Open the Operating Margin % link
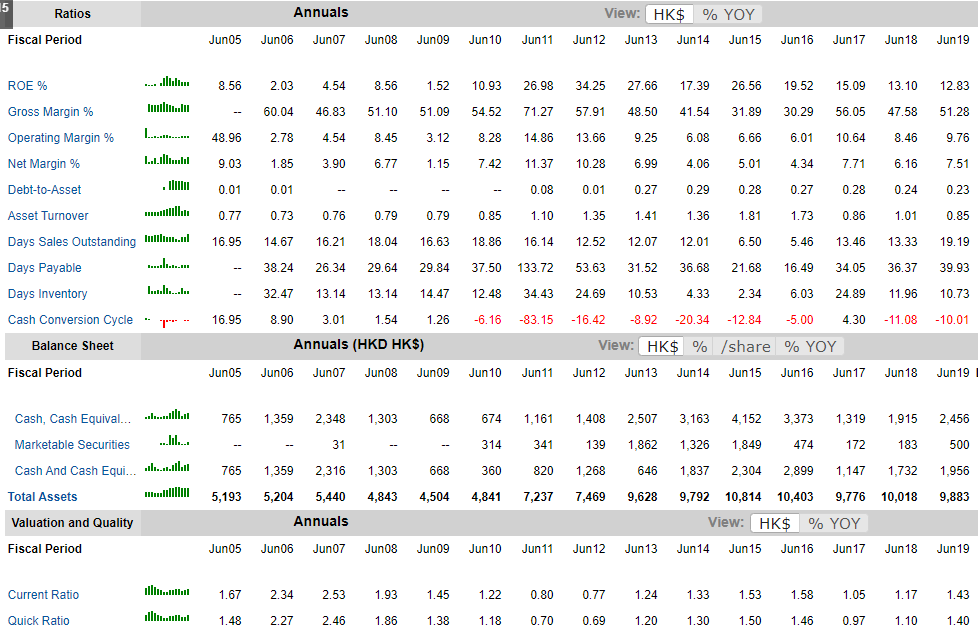This screenshot has width=978, height=634. [61, 138]
